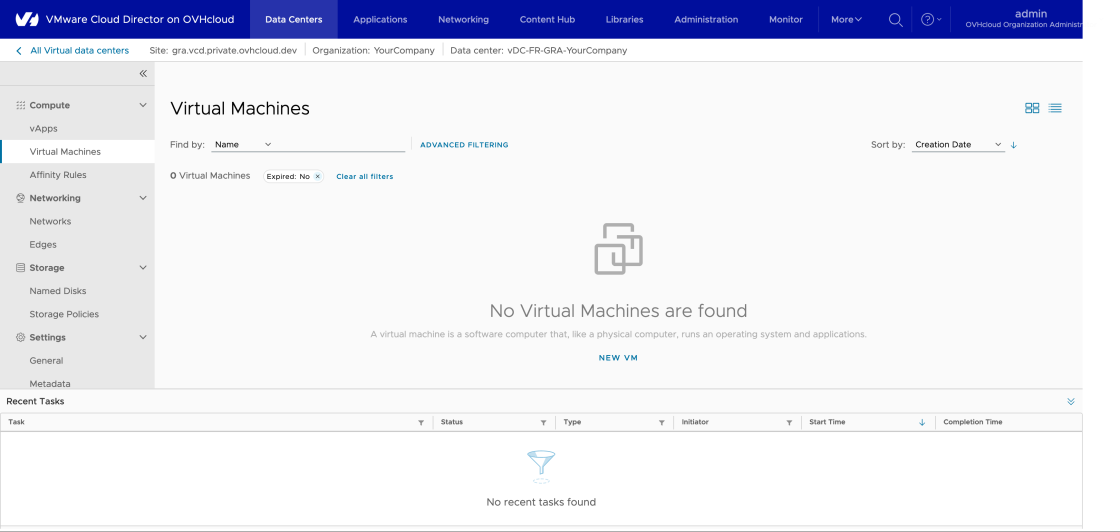Filter the Status column
Screen dimensions: 1120x532
pyautogui.click(x=544, y=423)
